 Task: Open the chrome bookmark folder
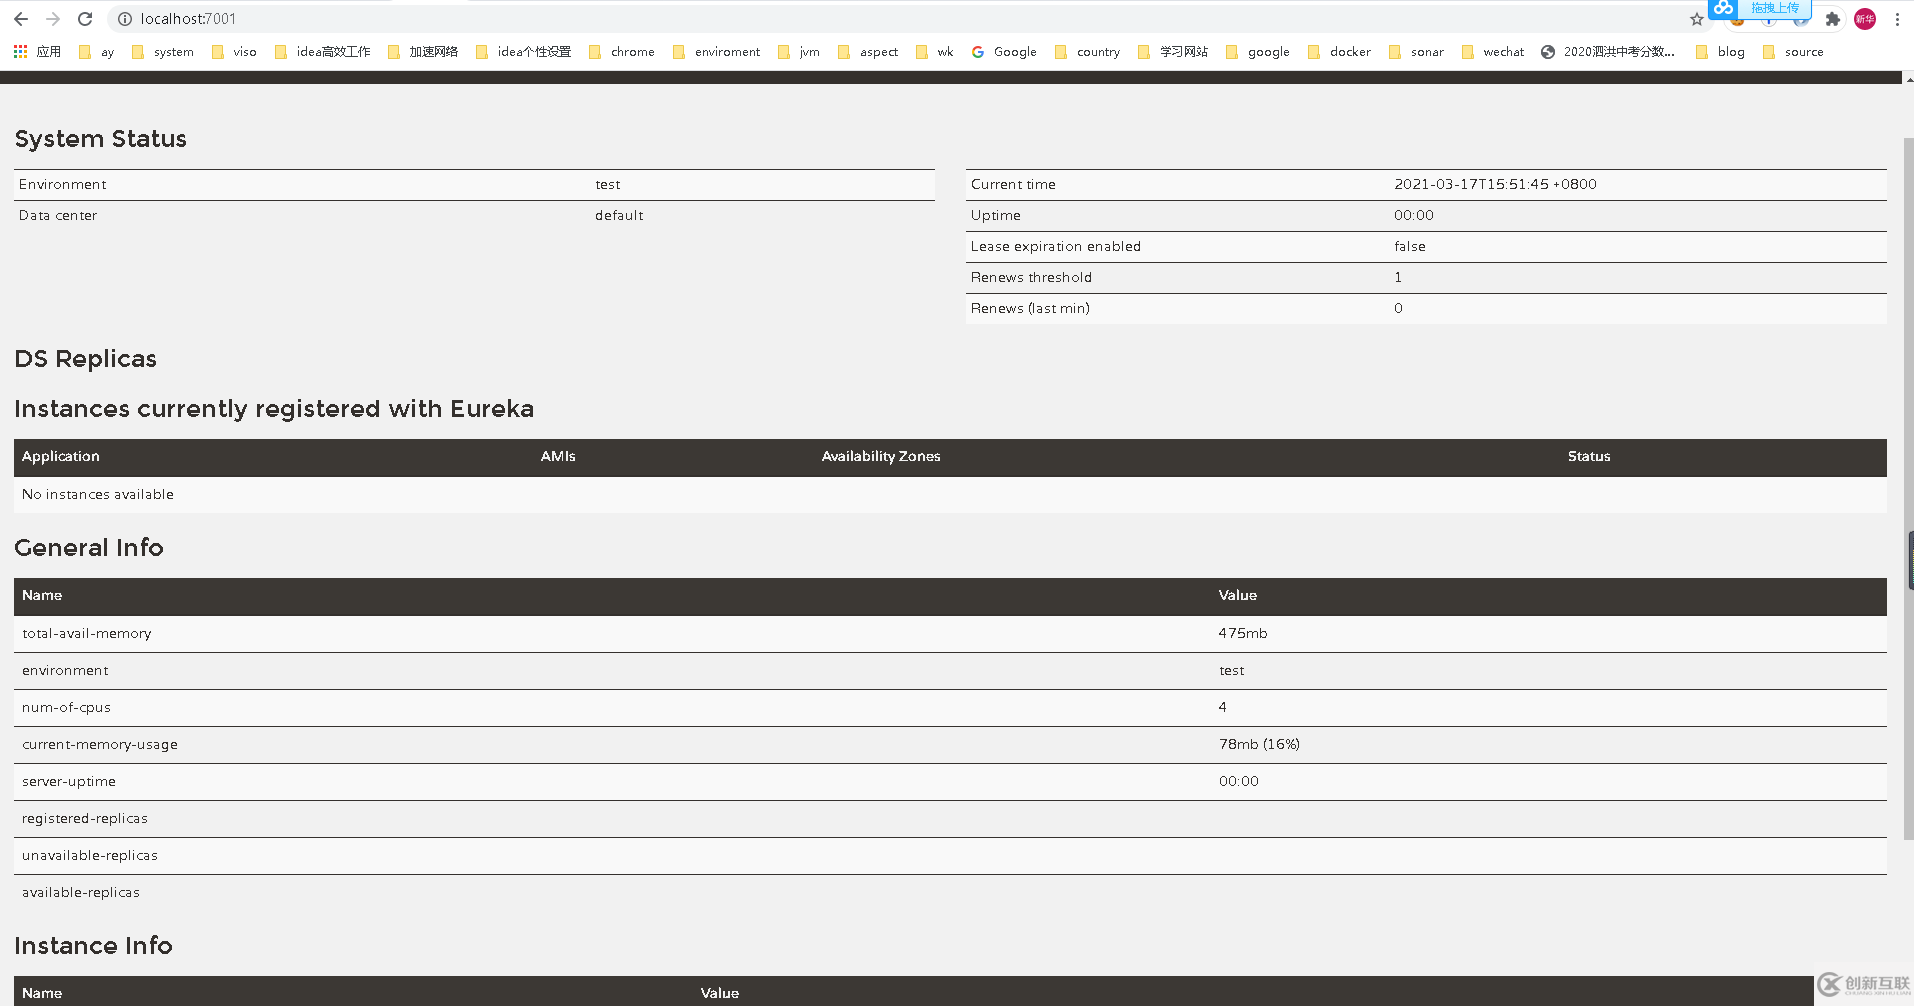(x=622, y=52)
